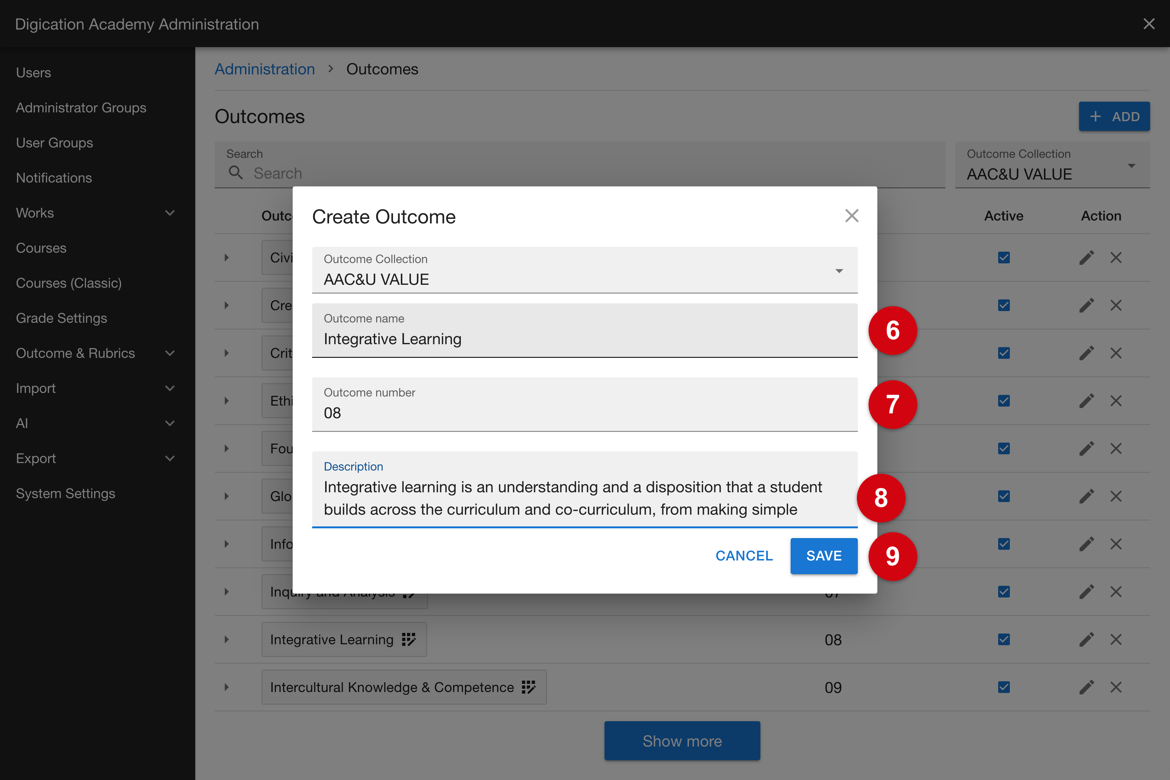Open System Settings in the sidebar
1170x780 pixels.
click(x=66, y=493)
